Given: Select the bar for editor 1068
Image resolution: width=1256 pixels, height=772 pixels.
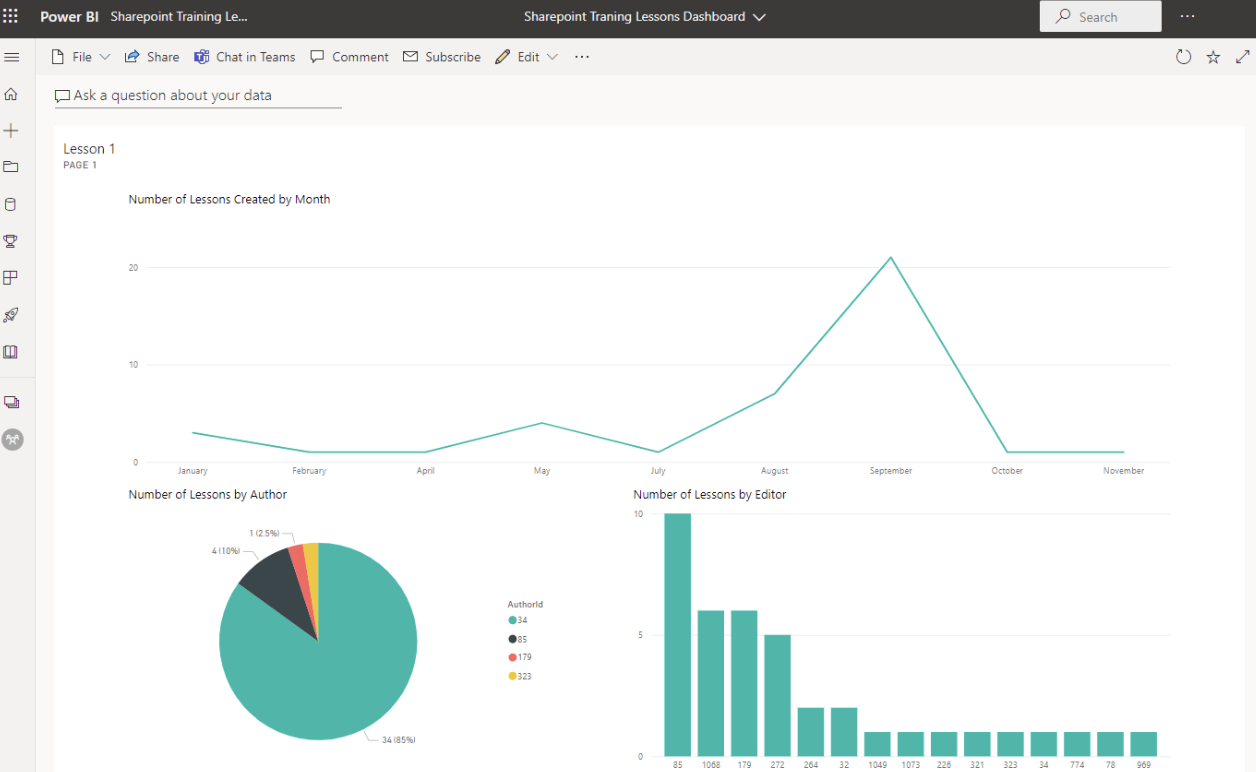Looking at the screenshot, I should pyautogui.click(x=711, y=683).
